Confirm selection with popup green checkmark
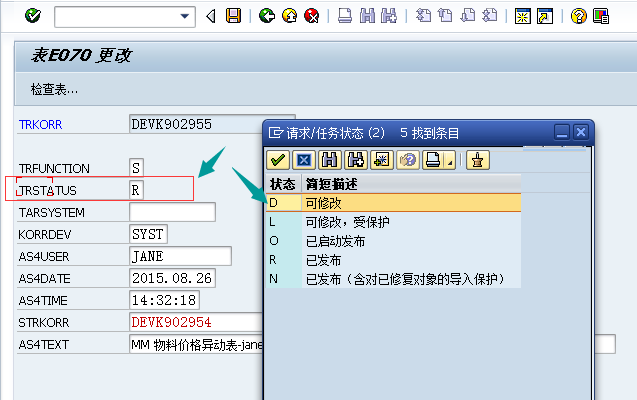The width and height of the screenshot is (637, 400). click(x=278, y=160)
